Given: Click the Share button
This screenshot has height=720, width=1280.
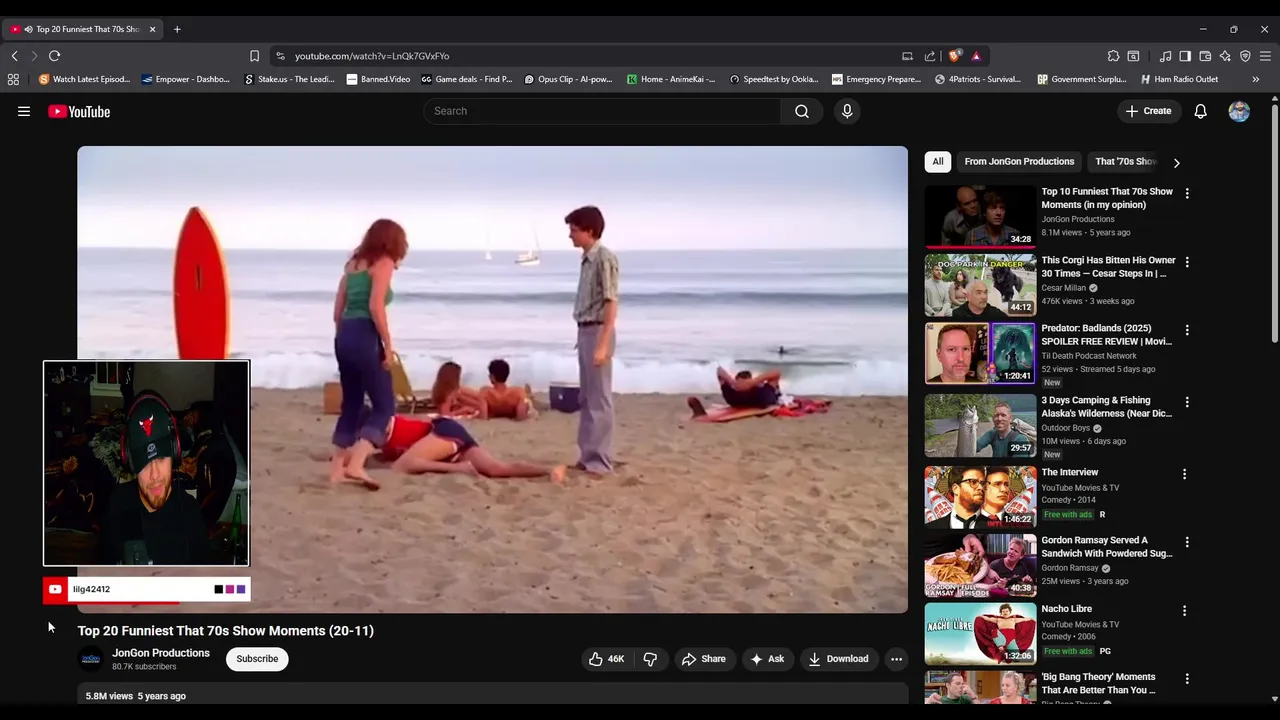Looking at the screenshot, I should pos(703,659).
